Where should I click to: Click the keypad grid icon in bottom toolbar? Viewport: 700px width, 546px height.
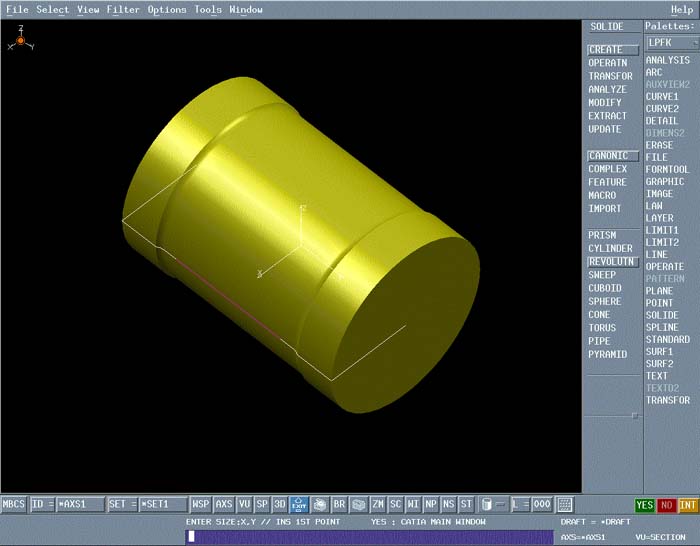pyautogui.click(x=565, y=505)
